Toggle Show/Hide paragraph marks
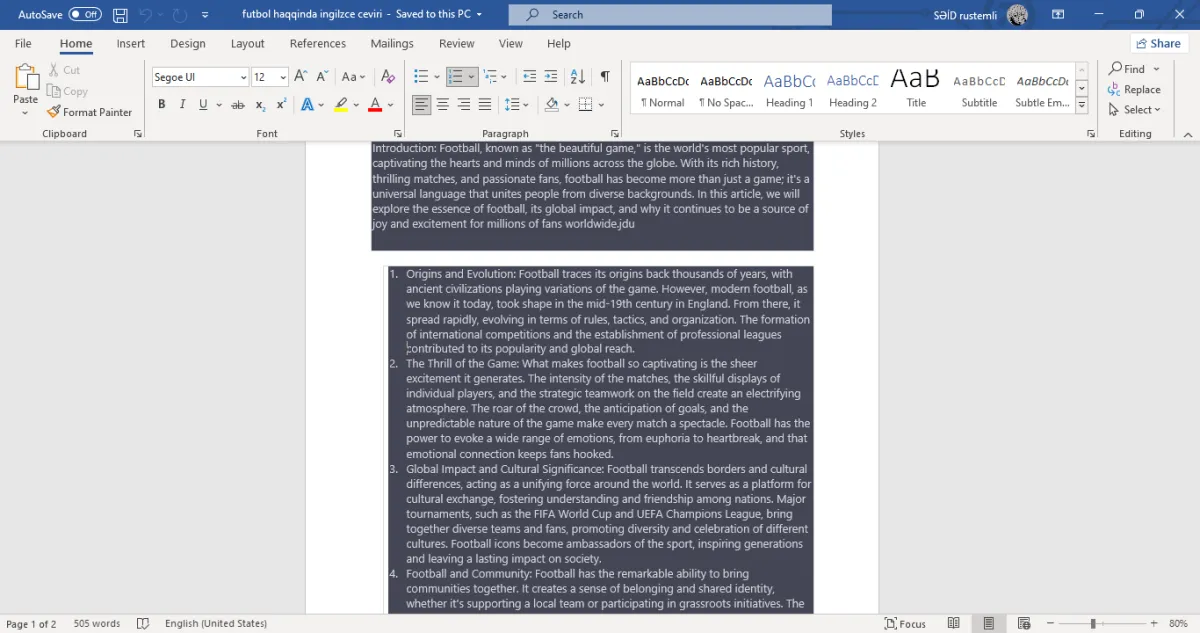Viewport: 1200px width, 633px height. click(605, 77)
